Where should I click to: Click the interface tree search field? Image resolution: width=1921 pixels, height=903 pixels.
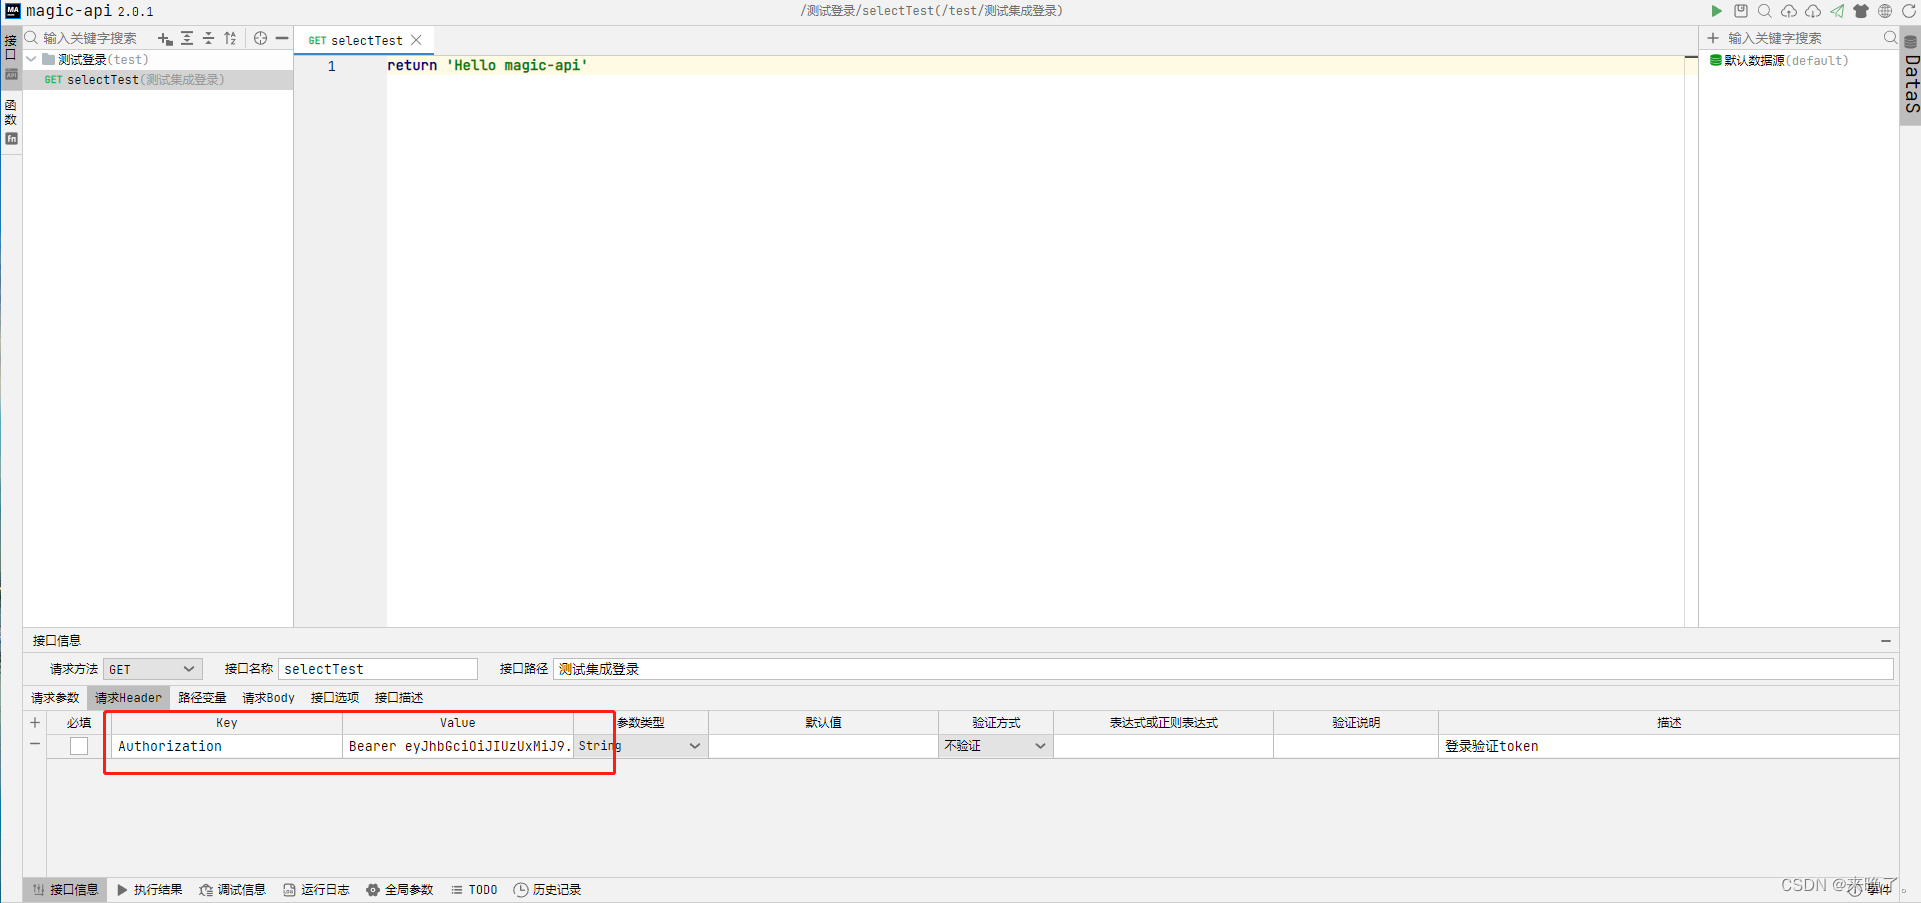point(90,39)
